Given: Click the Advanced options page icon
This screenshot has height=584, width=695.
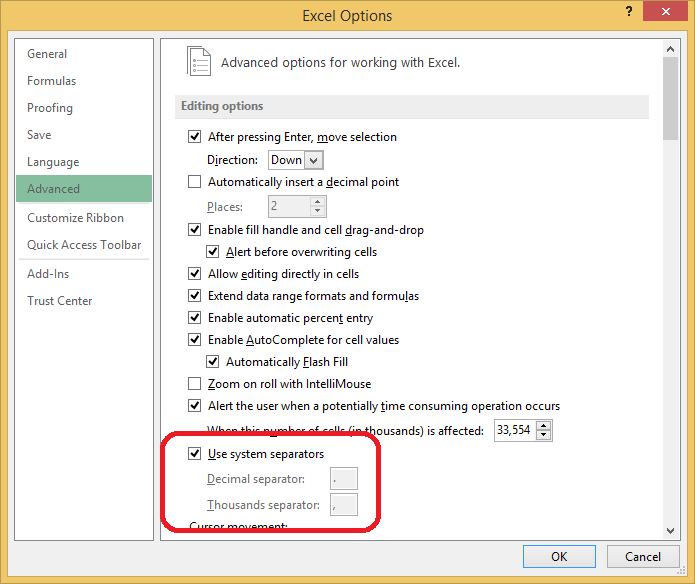Looking at the screenshot, I should 199,61.
